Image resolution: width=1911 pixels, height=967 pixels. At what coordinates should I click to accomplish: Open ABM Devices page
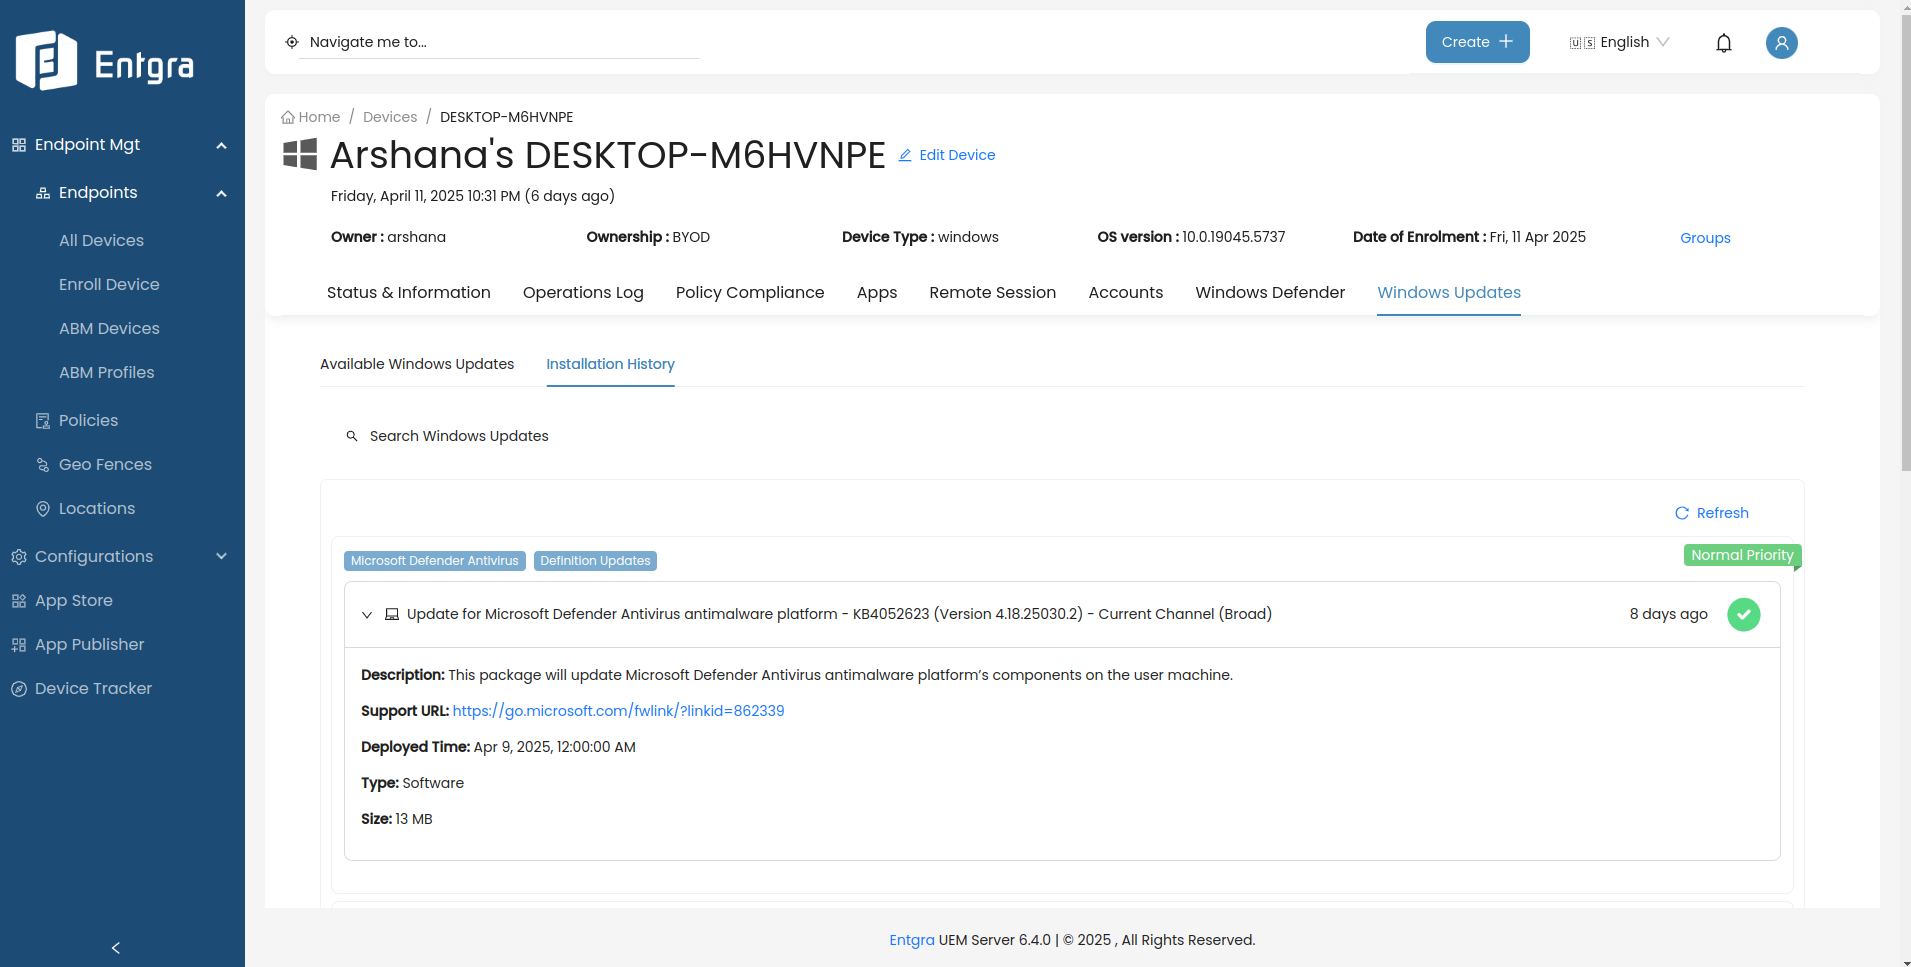[x=109, y=329]
